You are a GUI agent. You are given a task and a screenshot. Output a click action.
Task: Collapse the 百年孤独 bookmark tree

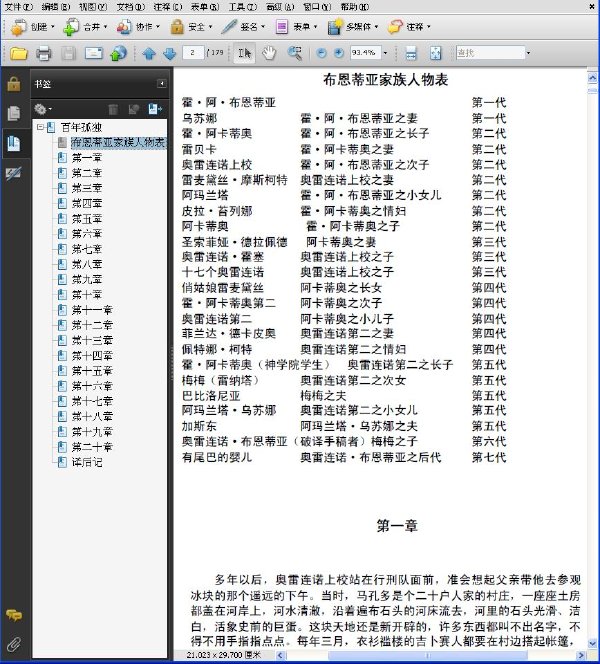pos(40,127)
